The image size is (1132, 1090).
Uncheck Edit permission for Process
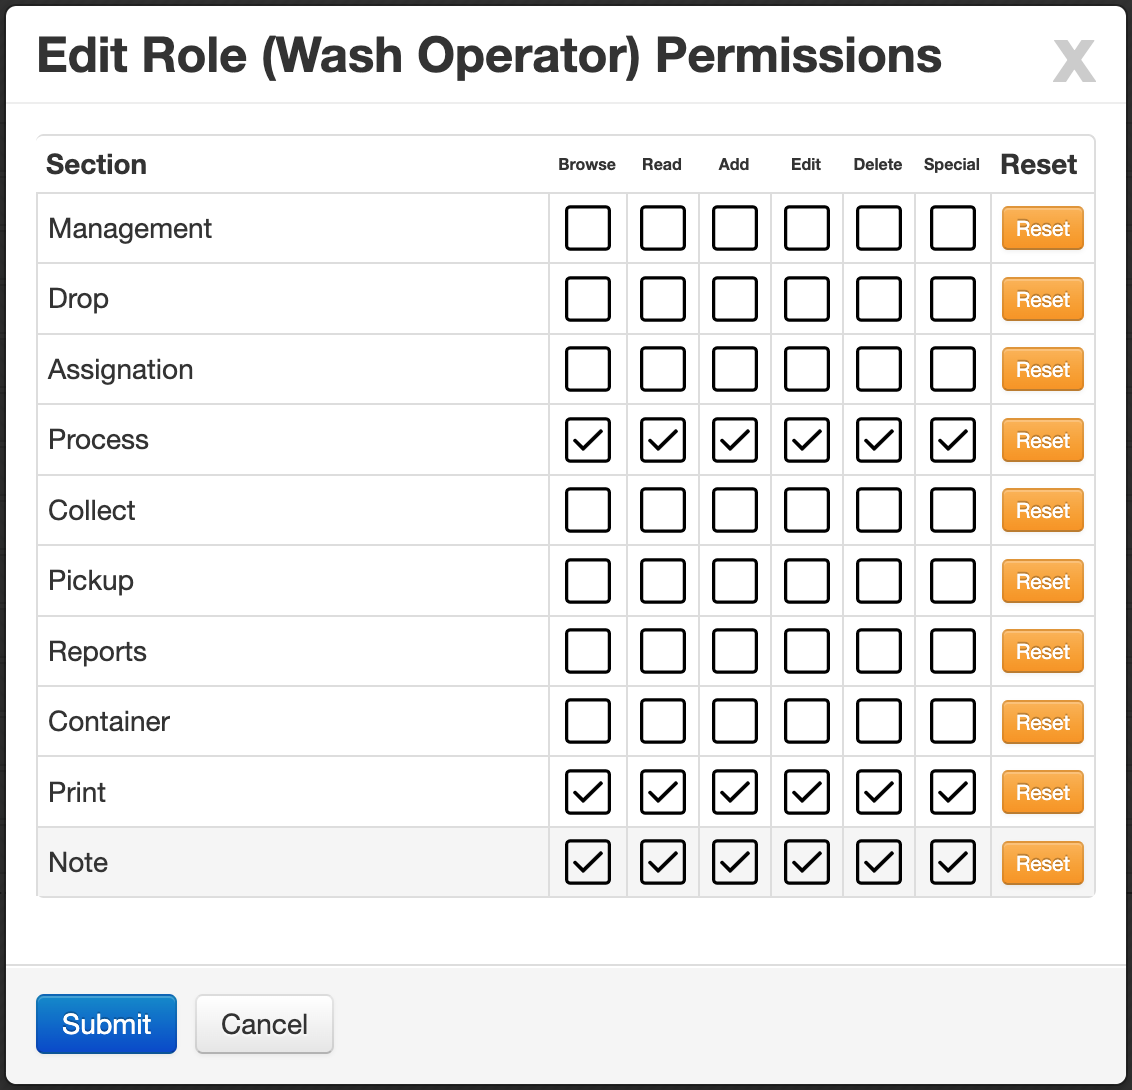tap(806, 440)
